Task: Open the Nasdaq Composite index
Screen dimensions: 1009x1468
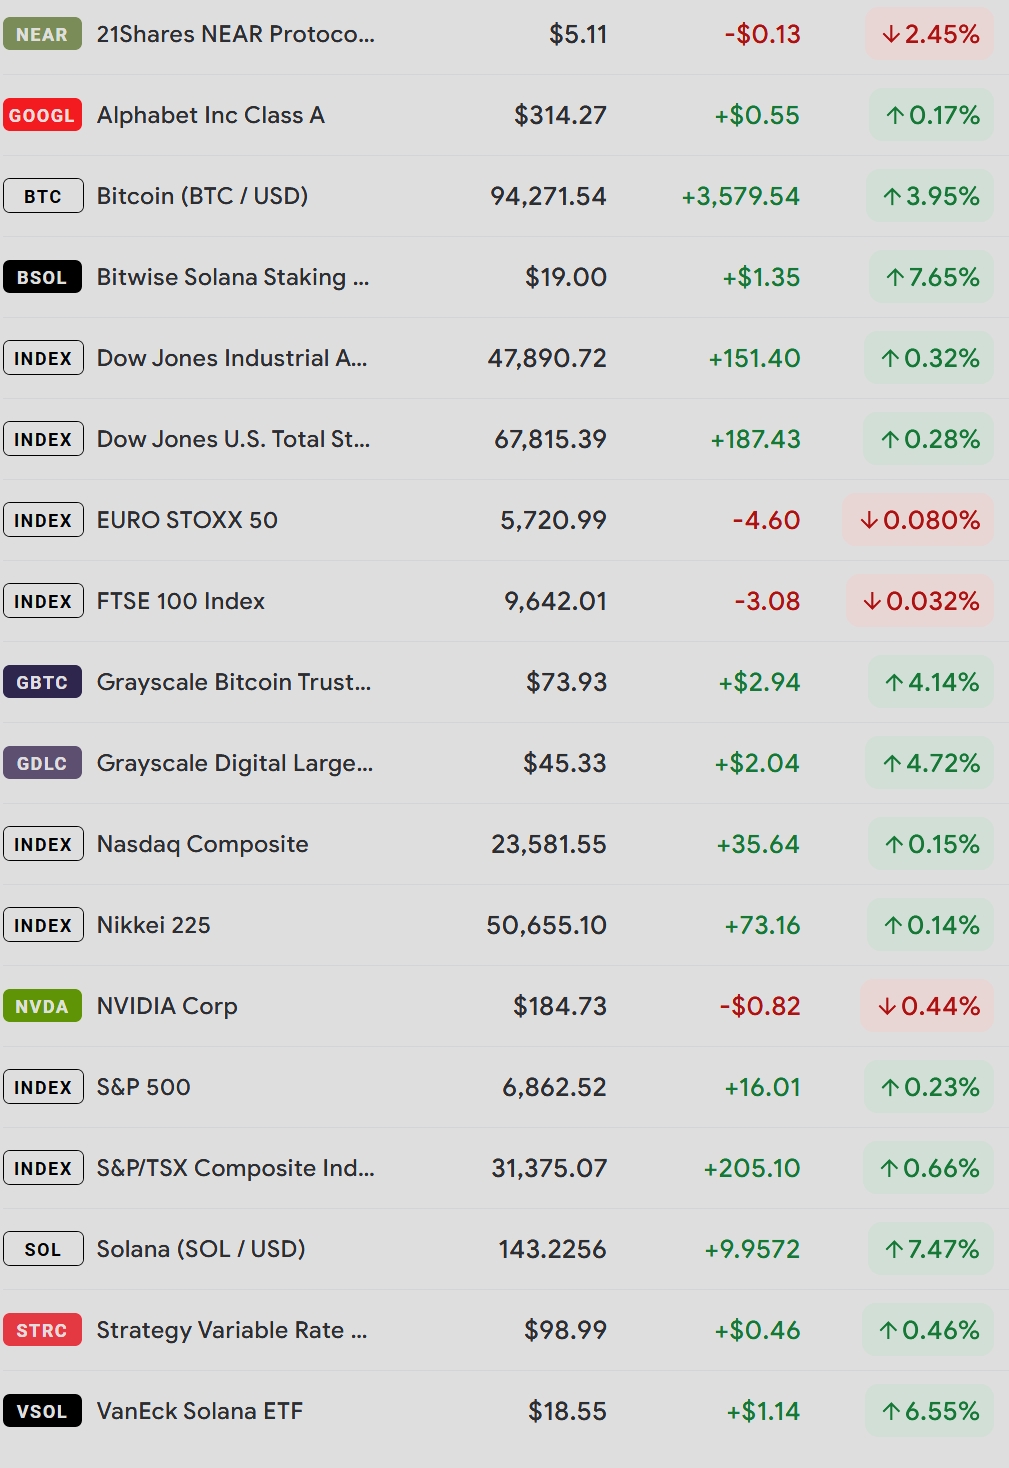Action: click(x=202, y=845)
